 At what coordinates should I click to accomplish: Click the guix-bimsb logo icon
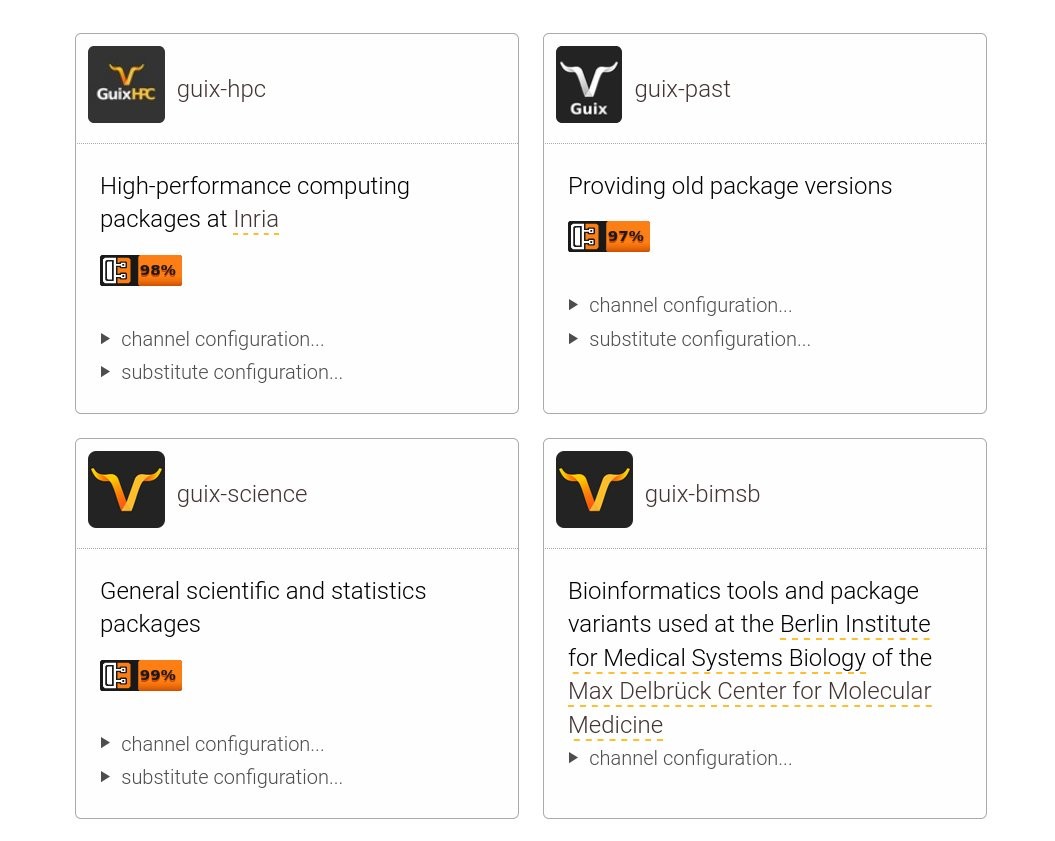[594, 490]
